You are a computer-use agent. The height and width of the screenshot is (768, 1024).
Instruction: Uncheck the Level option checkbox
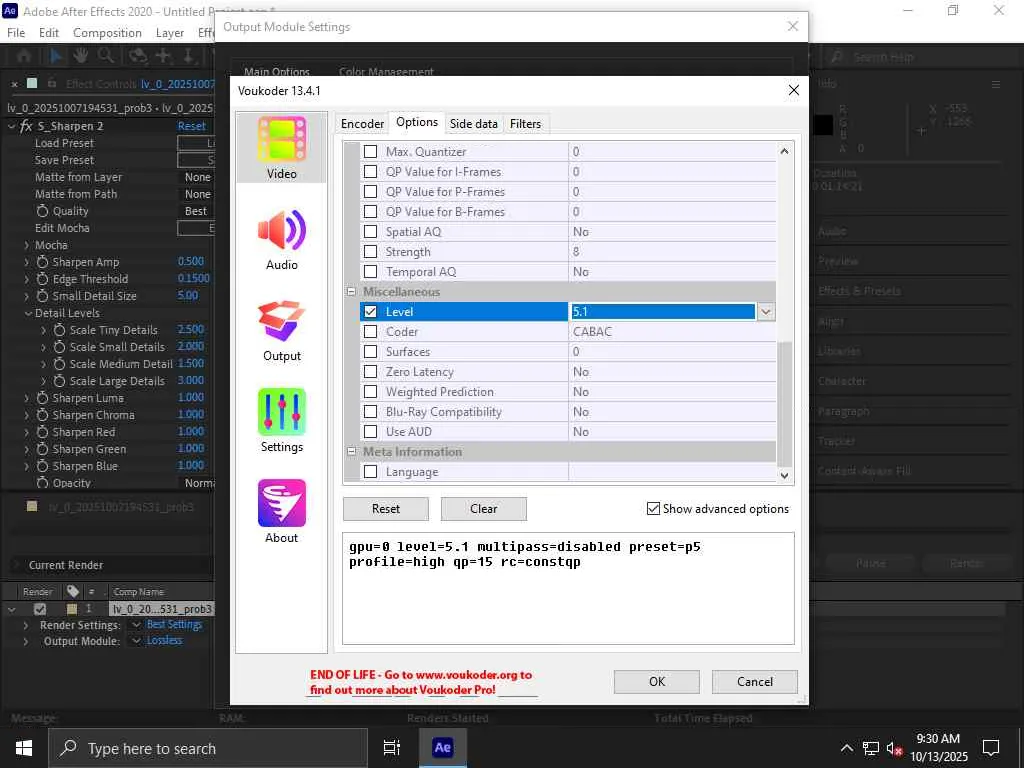[370, 312]
